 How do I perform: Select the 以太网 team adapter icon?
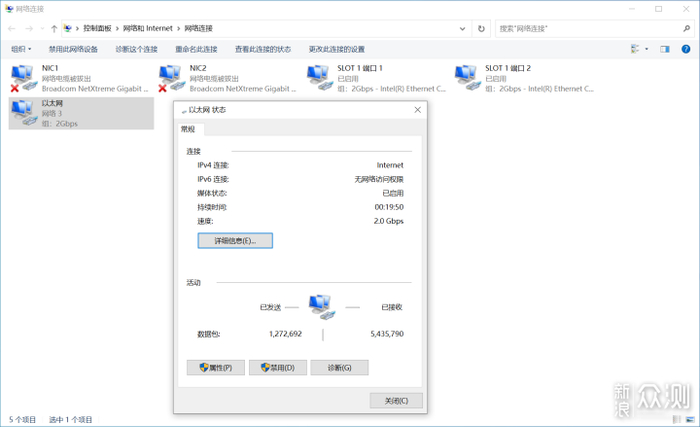(x=24, y=113)
